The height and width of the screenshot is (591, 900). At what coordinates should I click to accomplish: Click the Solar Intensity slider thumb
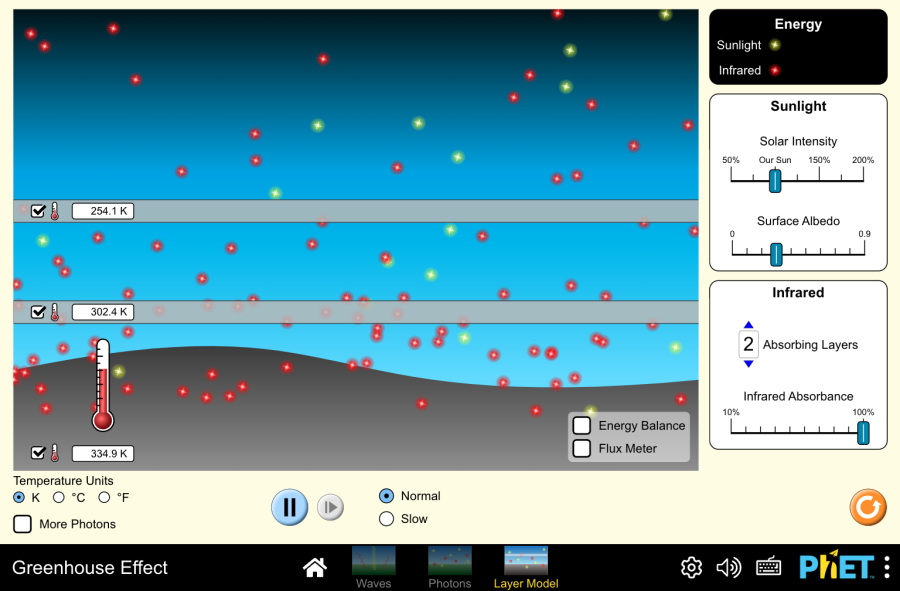(775, 181)
